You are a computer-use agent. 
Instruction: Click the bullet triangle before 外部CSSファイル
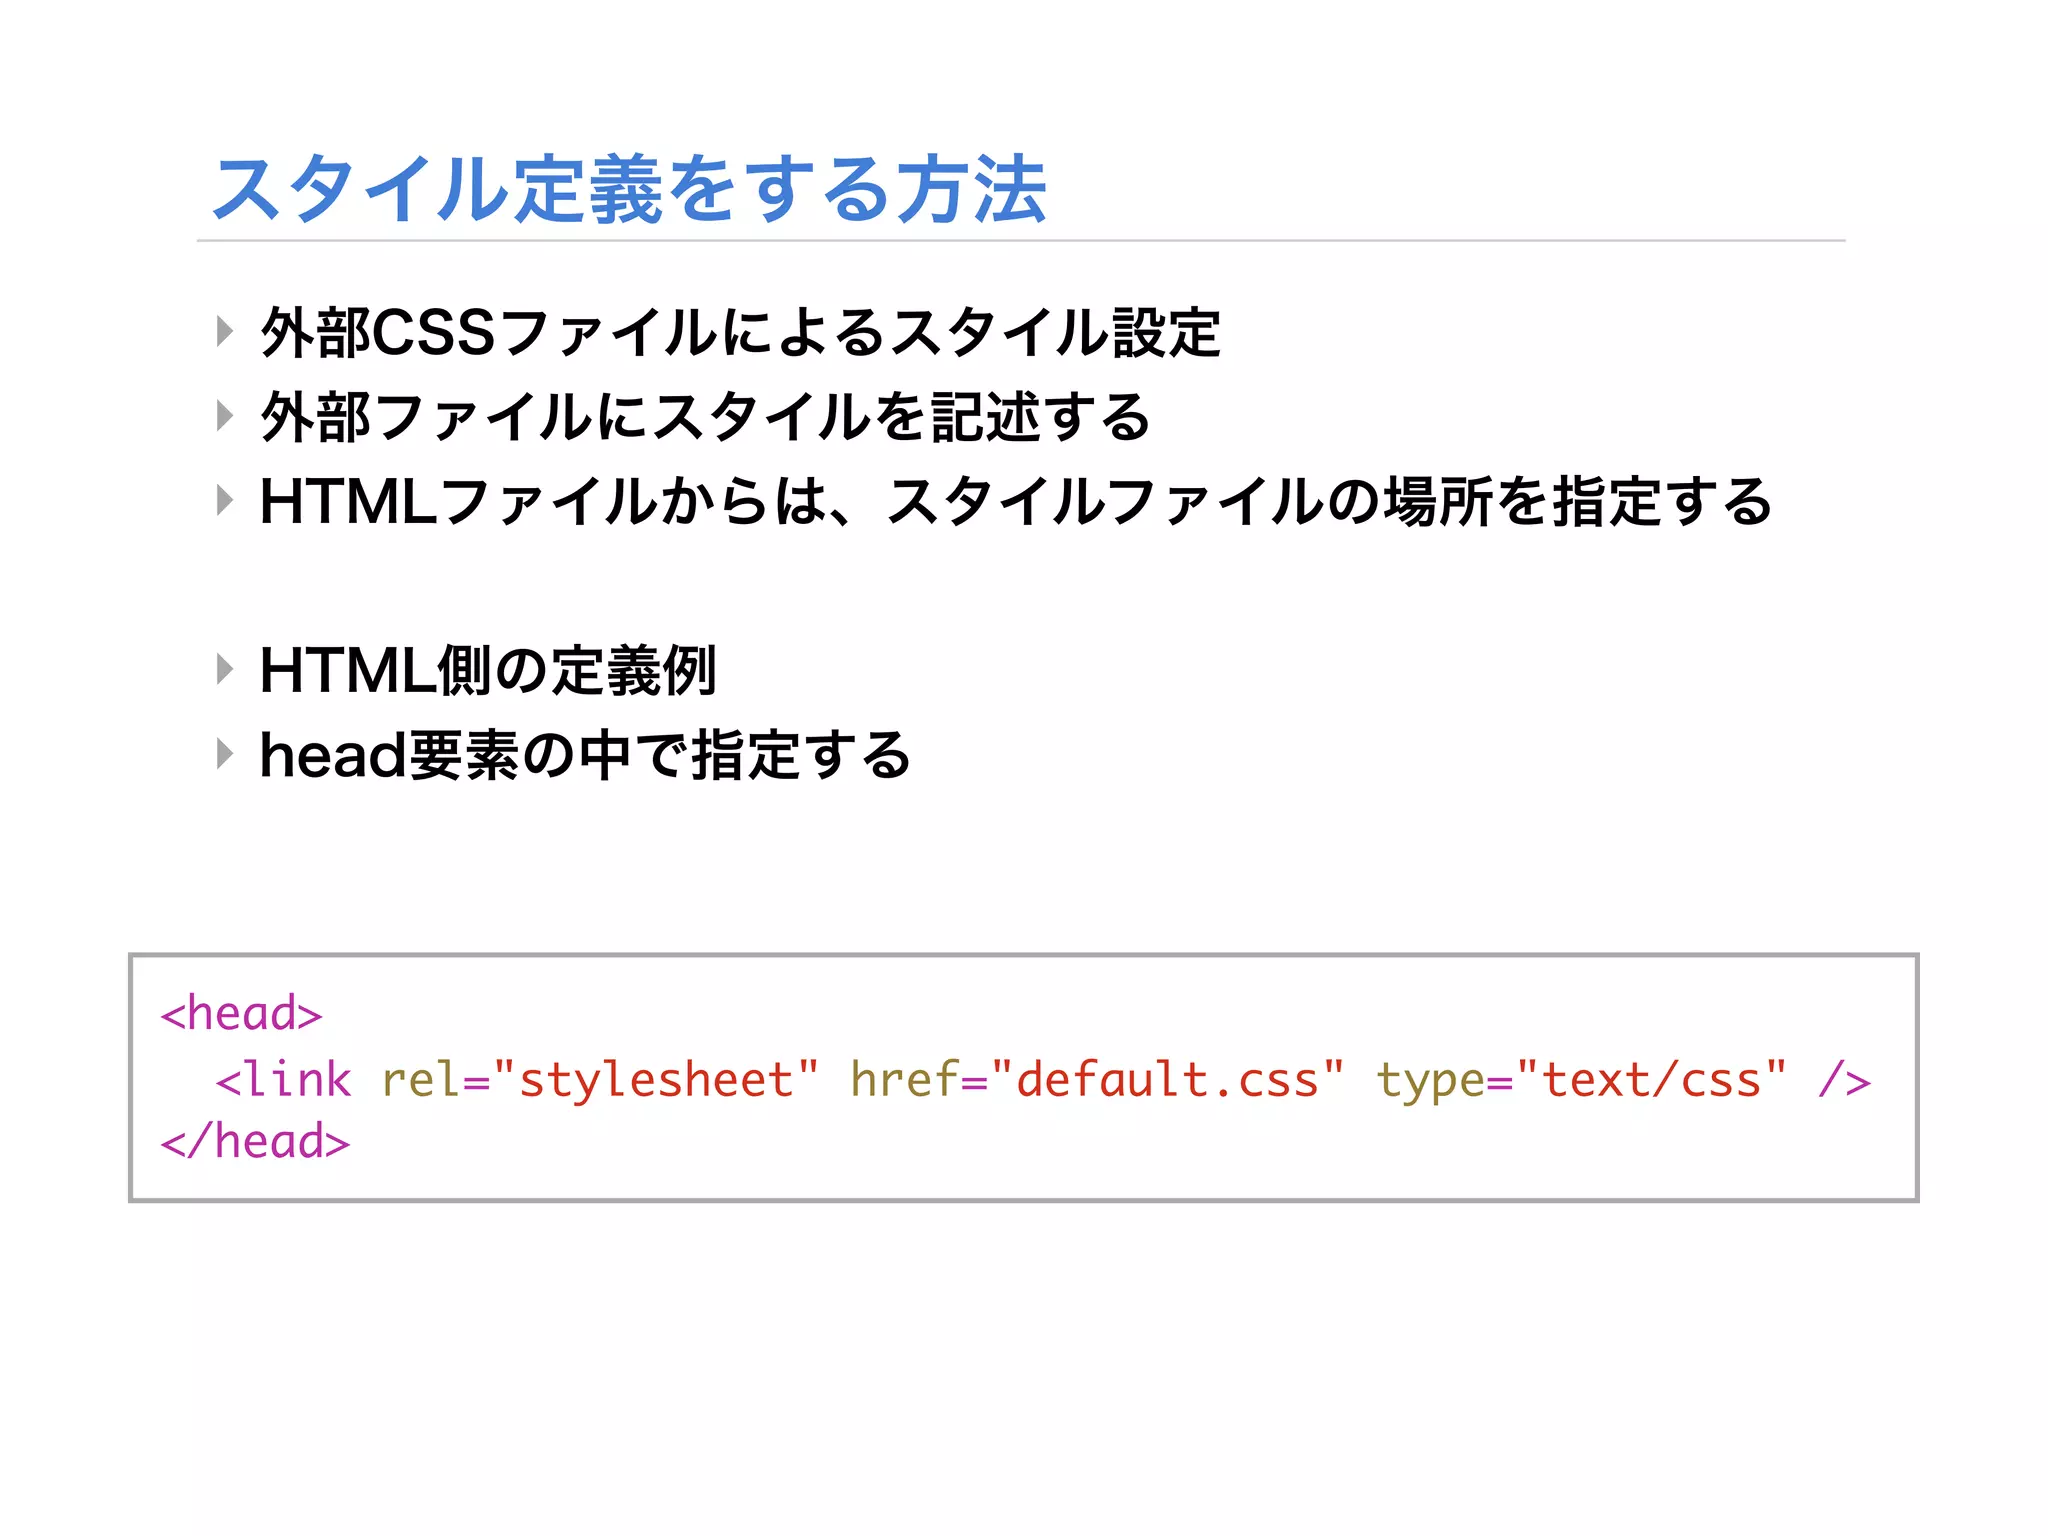[225, 331]
